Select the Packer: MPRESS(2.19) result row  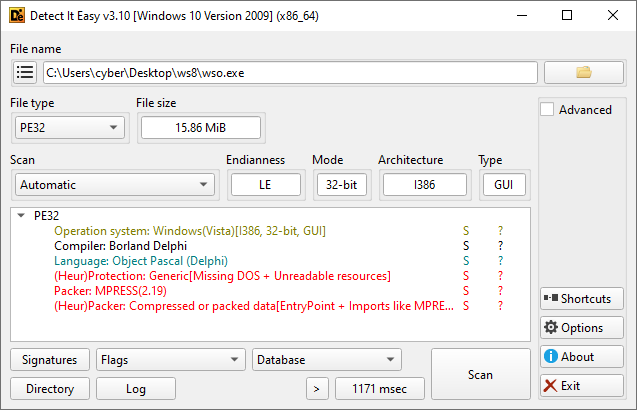tap(110, 291)
